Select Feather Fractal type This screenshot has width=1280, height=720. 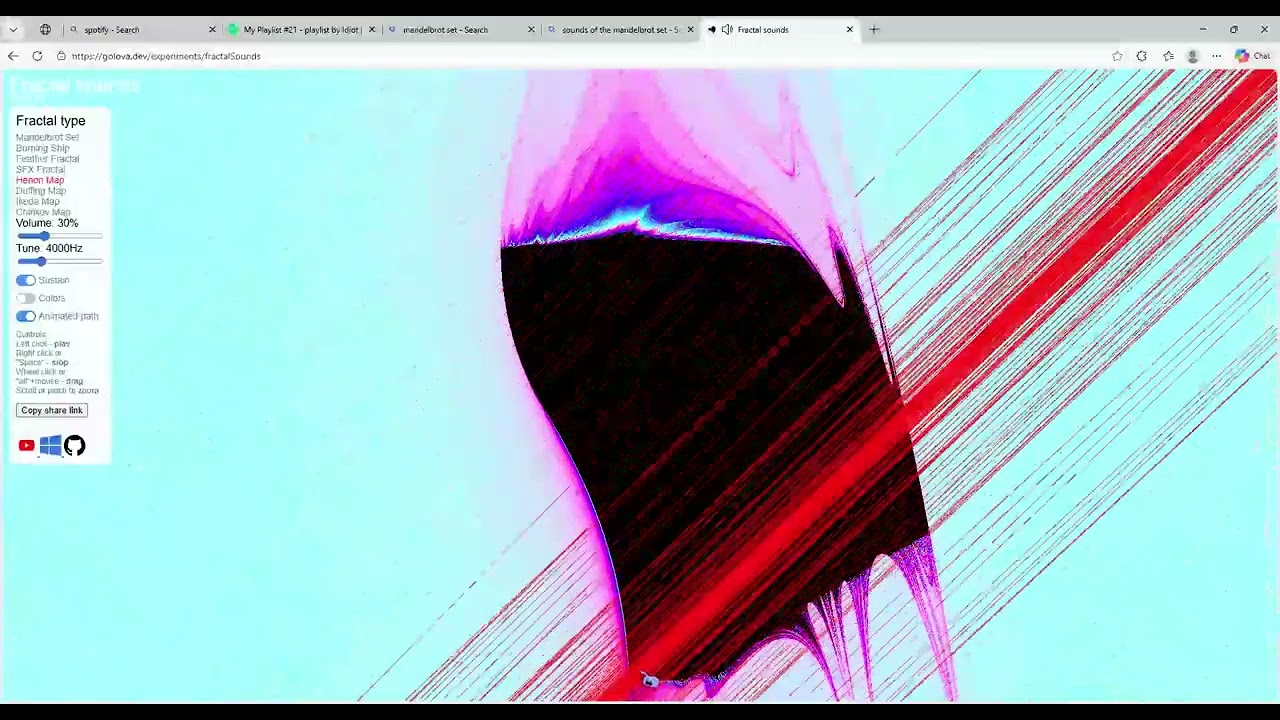(47, 159)
